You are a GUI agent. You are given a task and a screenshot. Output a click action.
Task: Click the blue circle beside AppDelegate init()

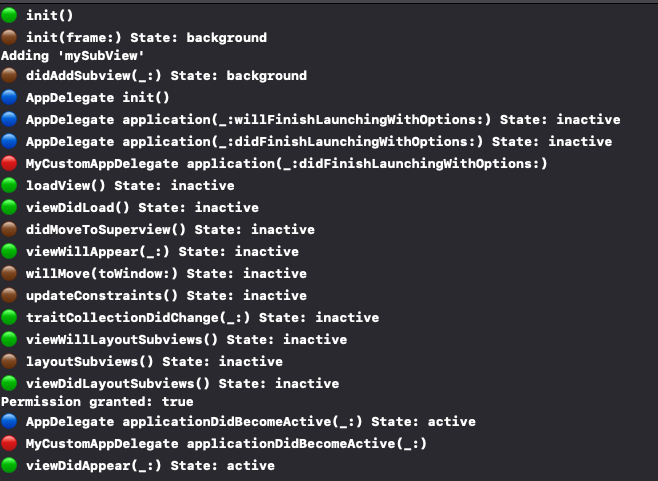click(9, 97)
